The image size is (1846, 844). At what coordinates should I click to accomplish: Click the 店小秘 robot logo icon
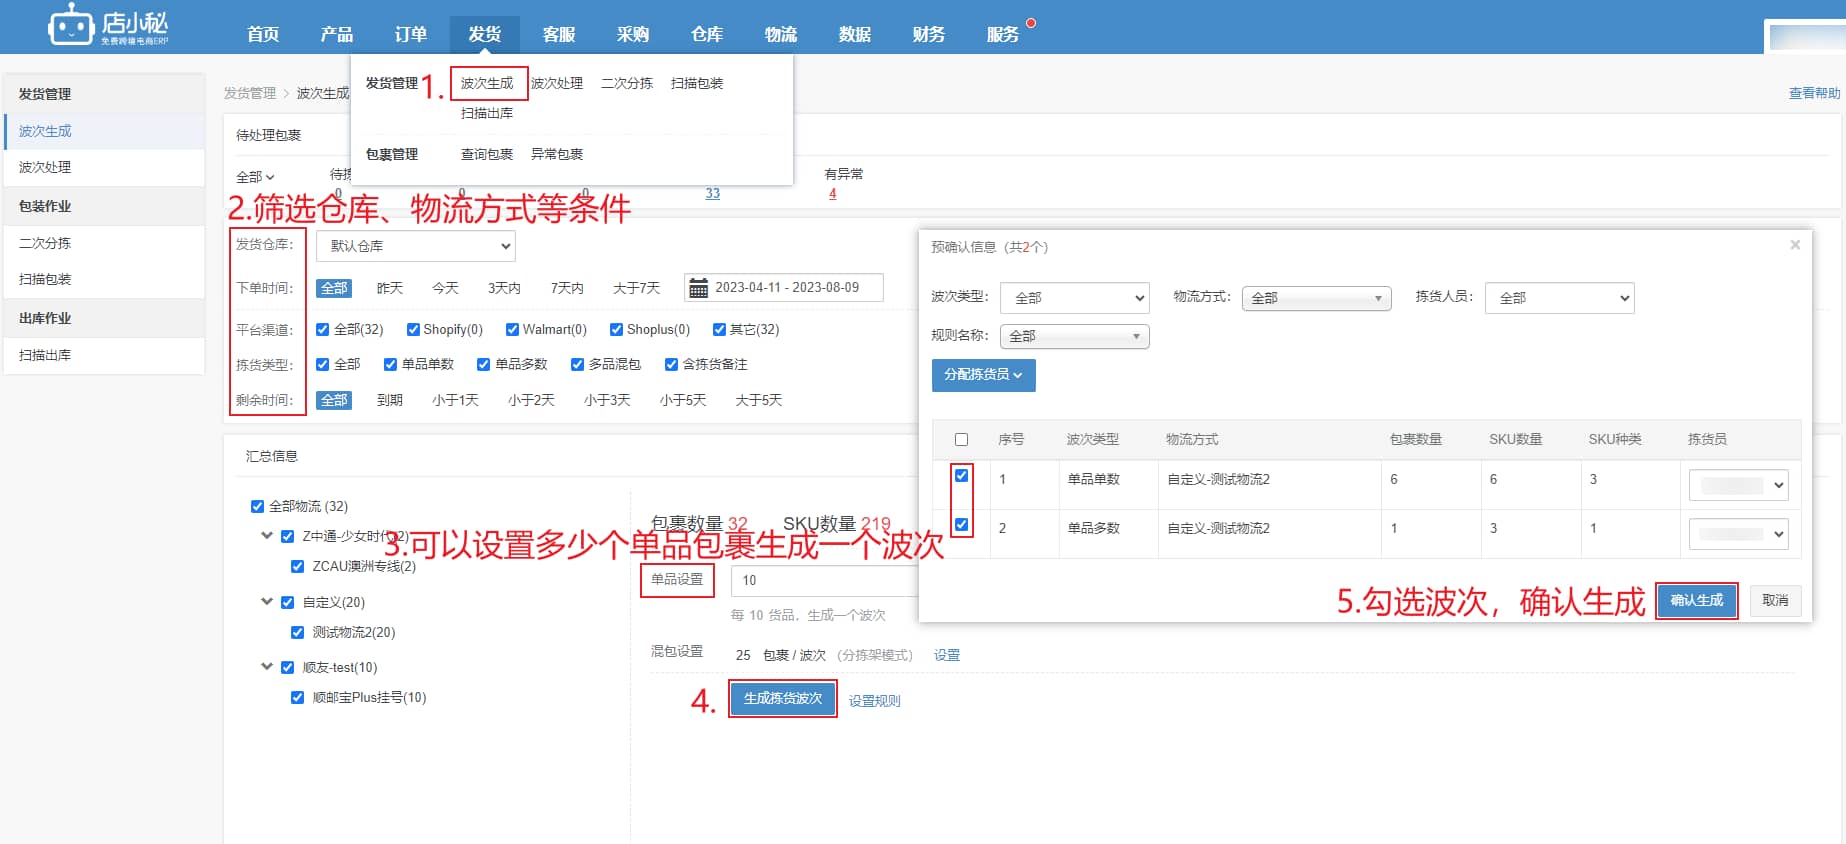[71, 25]
